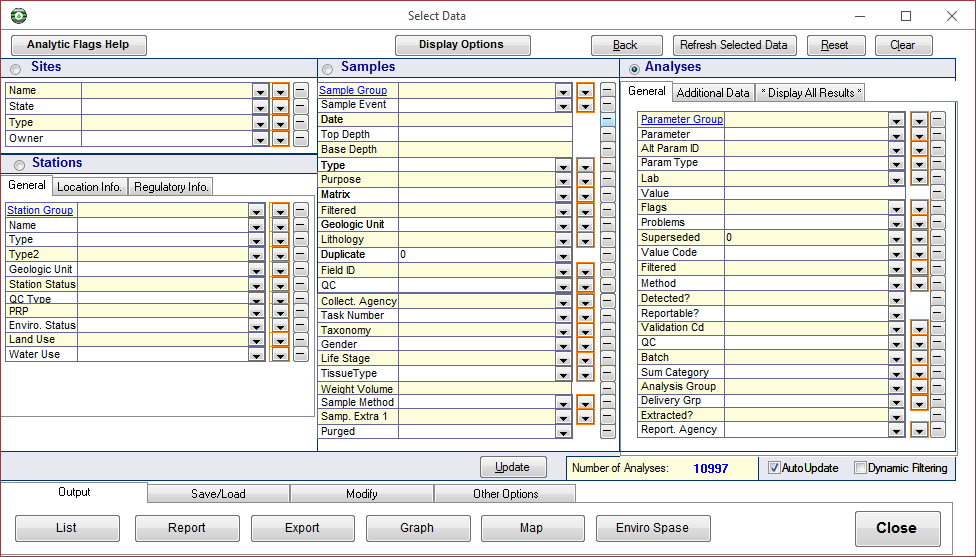Click the Export output button

click(303, 528)
